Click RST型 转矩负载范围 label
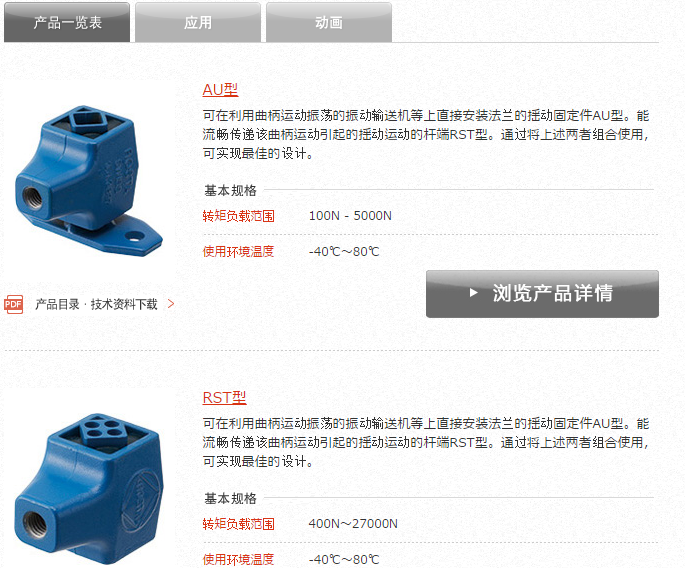 click(x=239, y=523)
